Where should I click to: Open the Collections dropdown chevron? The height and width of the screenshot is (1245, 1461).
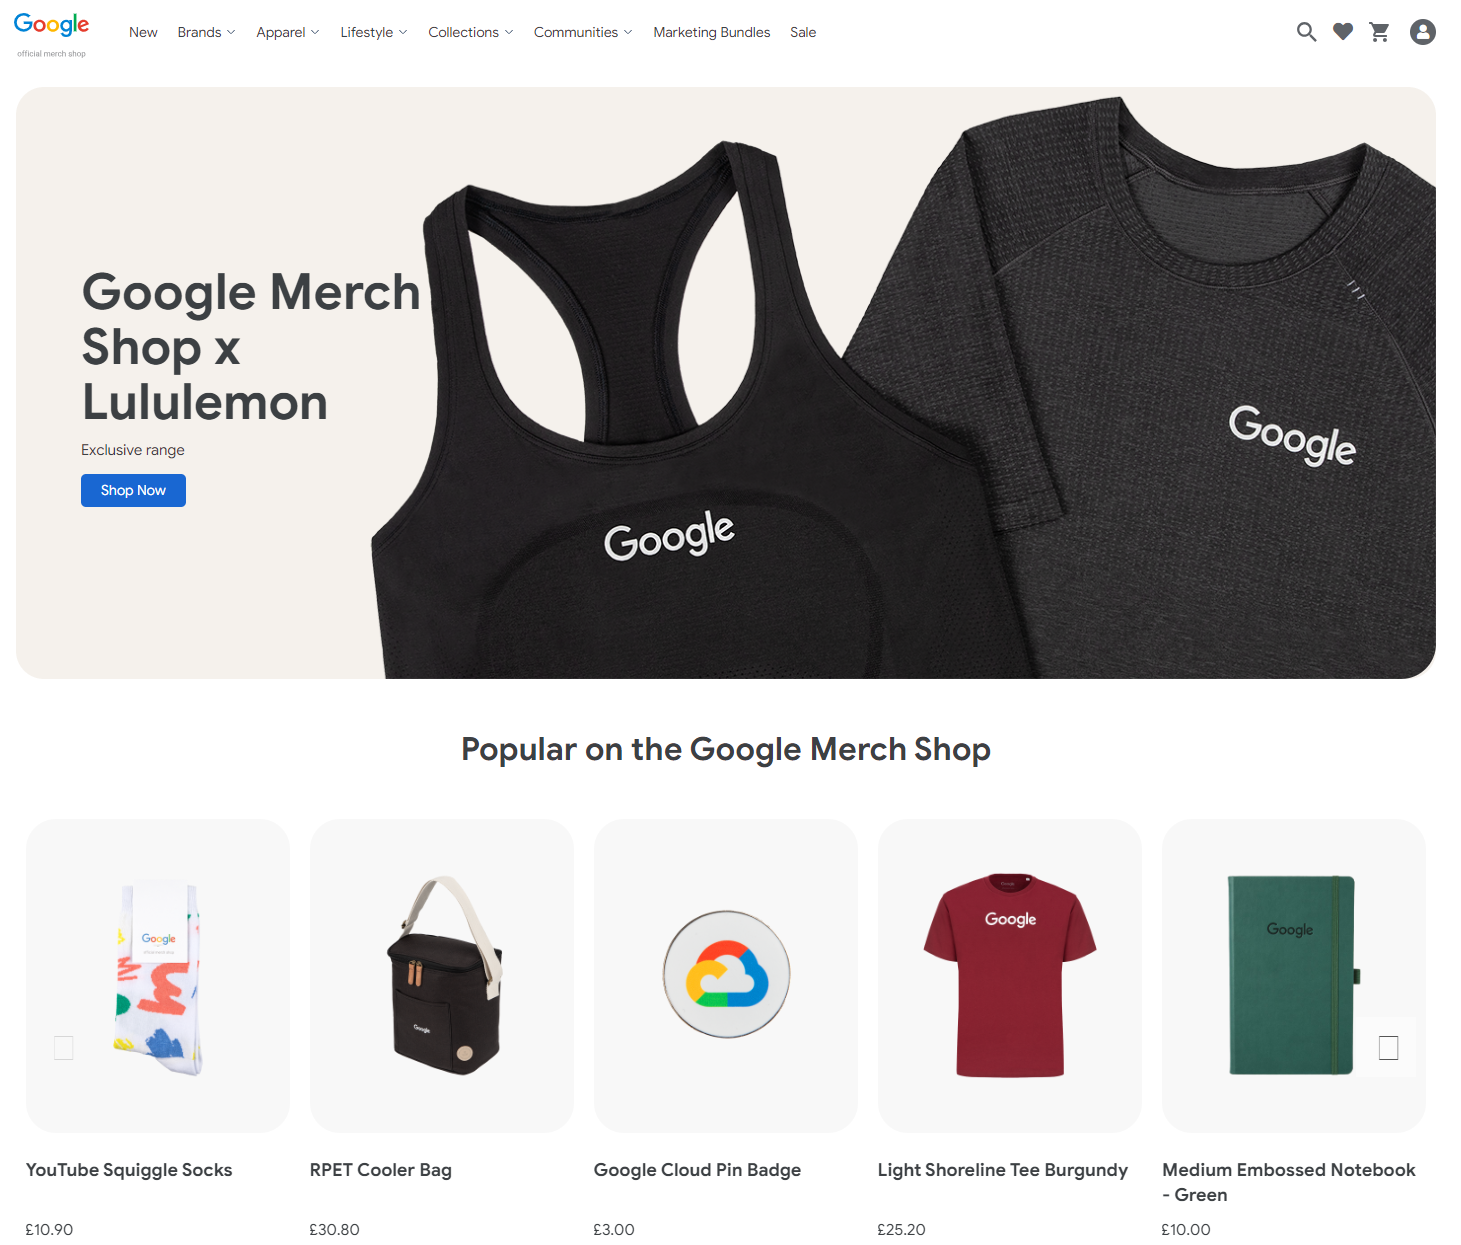[x=509, y=32]
